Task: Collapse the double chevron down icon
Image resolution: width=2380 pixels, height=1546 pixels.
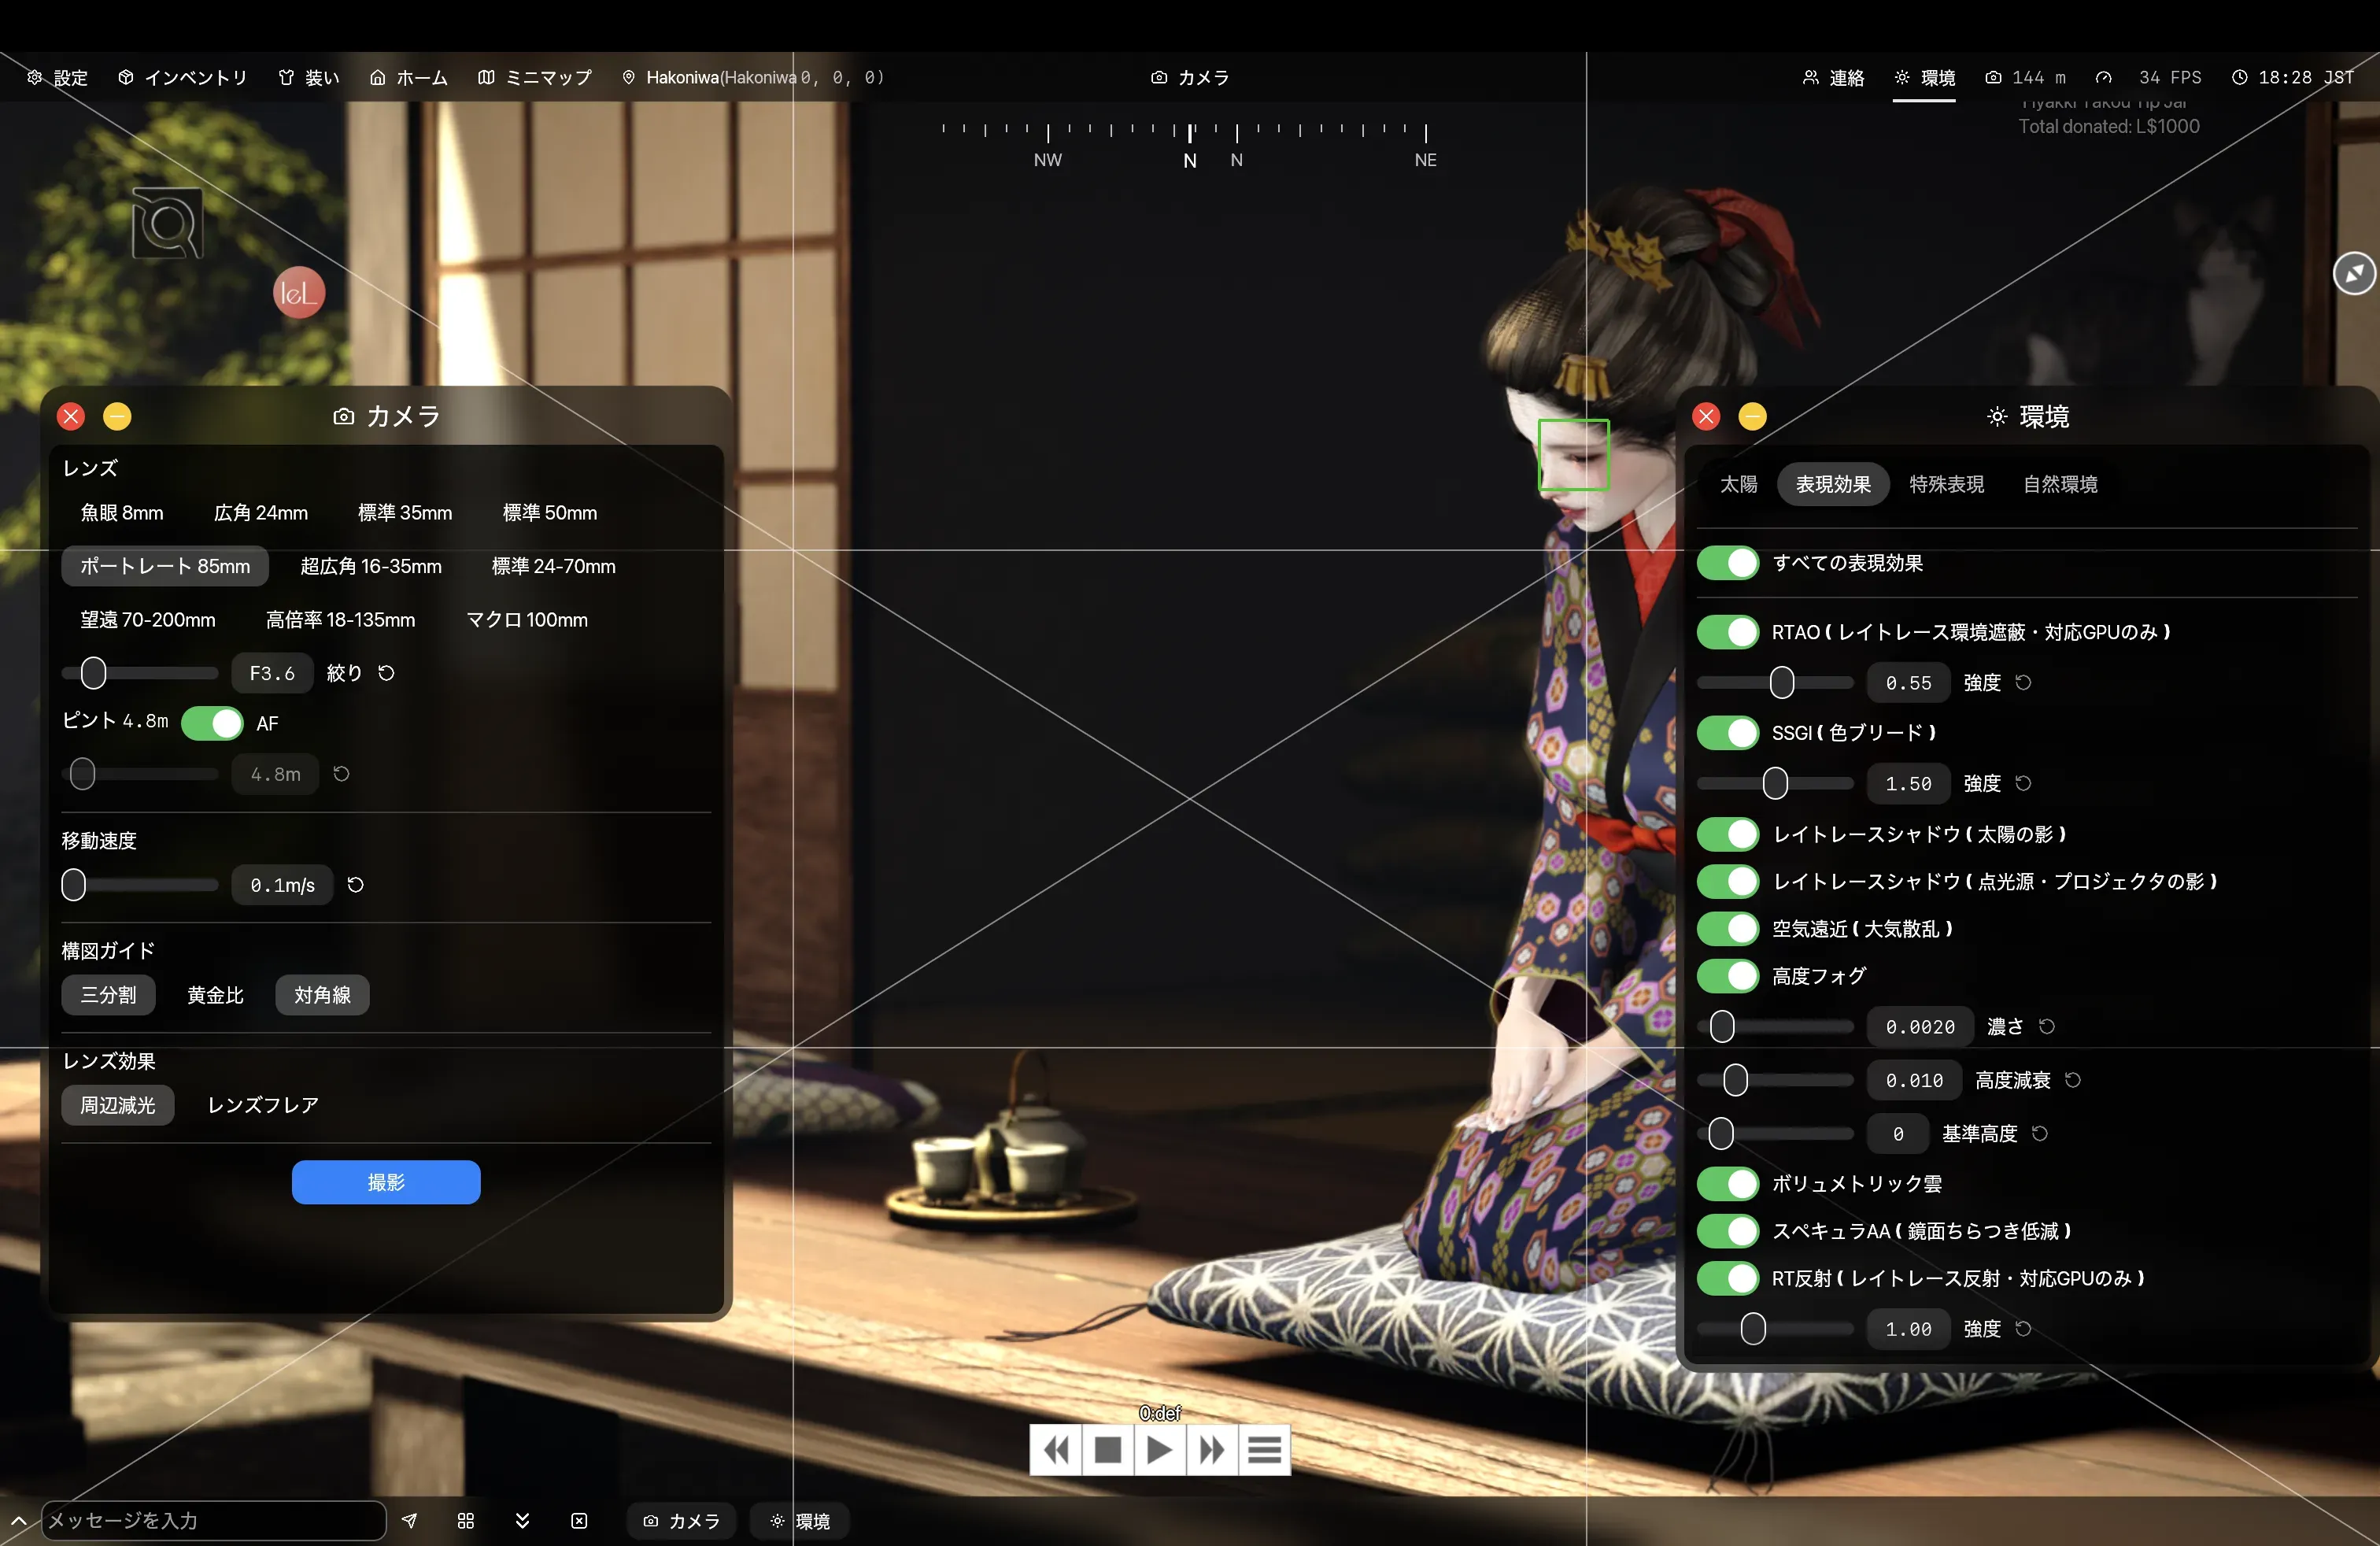Action: pos(522,1520)
